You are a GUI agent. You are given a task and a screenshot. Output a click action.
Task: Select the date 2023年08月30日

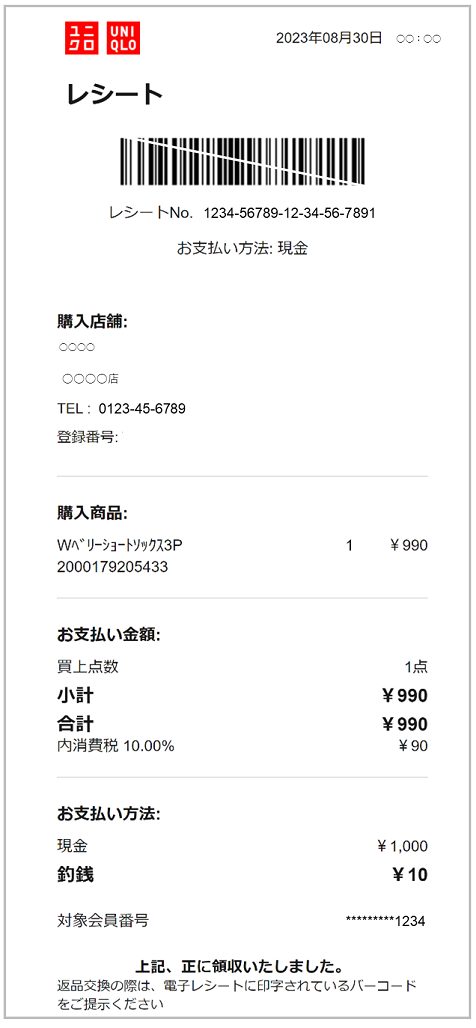coord(328,38)
